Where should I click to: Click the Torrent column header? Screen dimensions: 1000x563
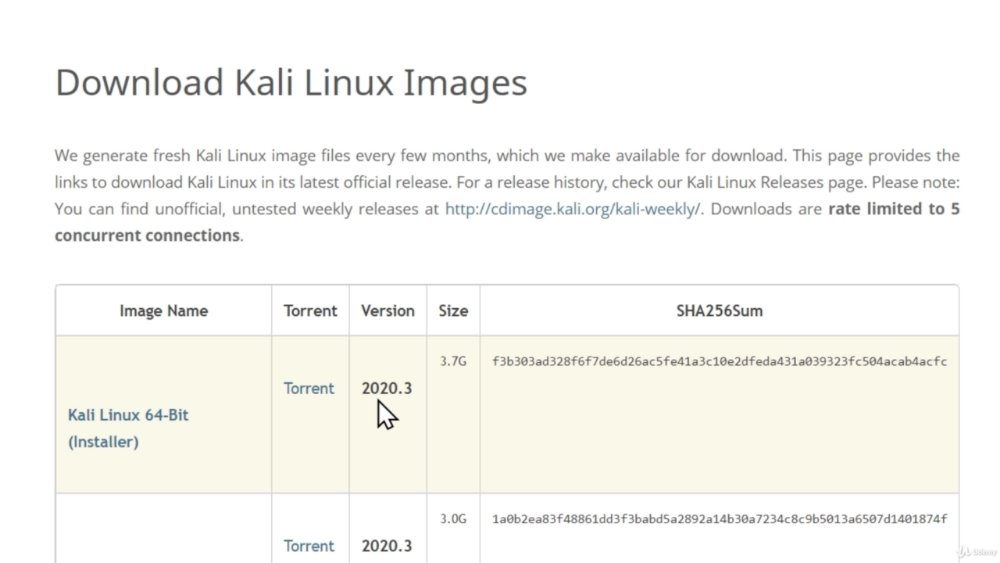(x=310, y=311)
